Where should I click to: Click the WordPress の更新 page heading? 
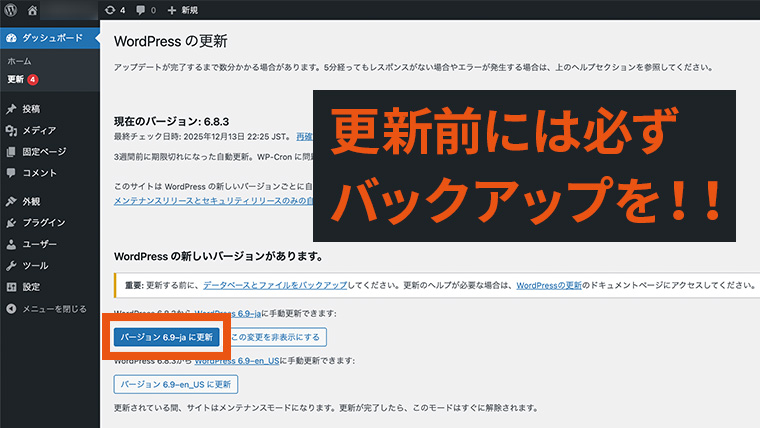click(171, 41)
